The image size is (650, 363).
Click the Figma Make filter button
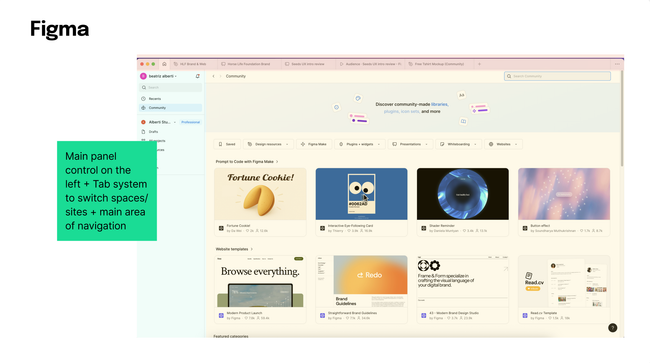pyautogui.click(x=314, y=144)
